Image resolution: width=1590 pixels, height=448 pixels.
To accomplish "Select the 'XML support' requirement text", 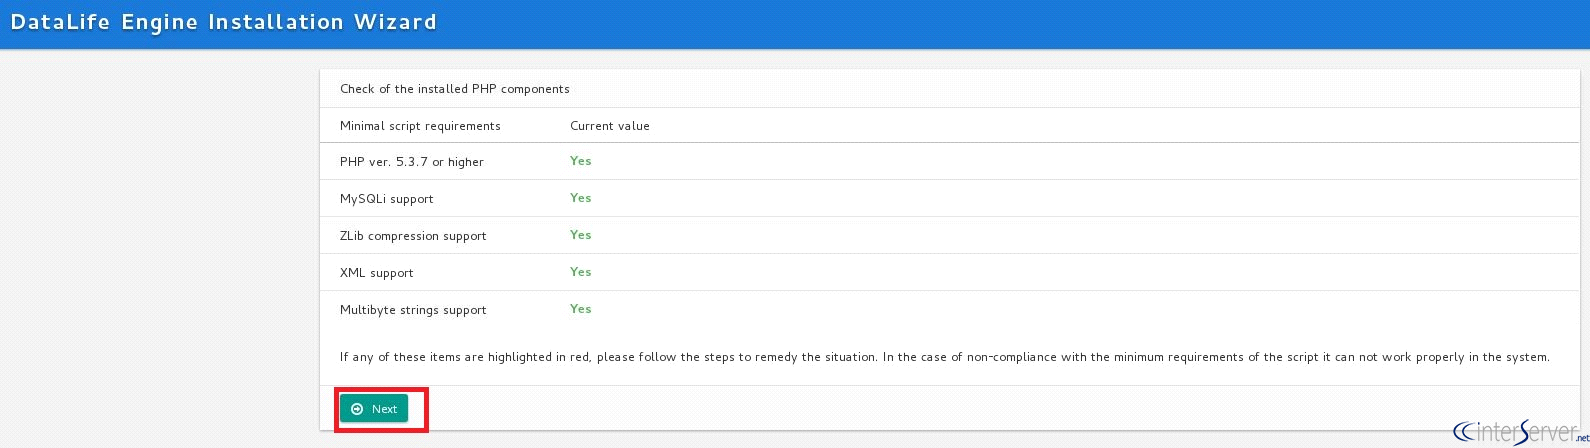I will 377,273.
